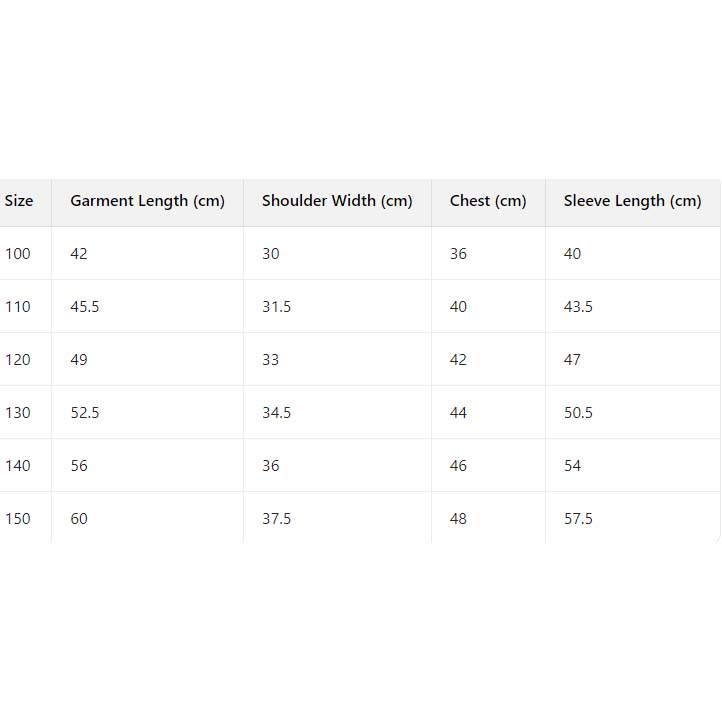Image resolution: width=722 pixels, height=722 pixels.
Task: Click shoulder width value 31.5
Action: pos(277,307)
